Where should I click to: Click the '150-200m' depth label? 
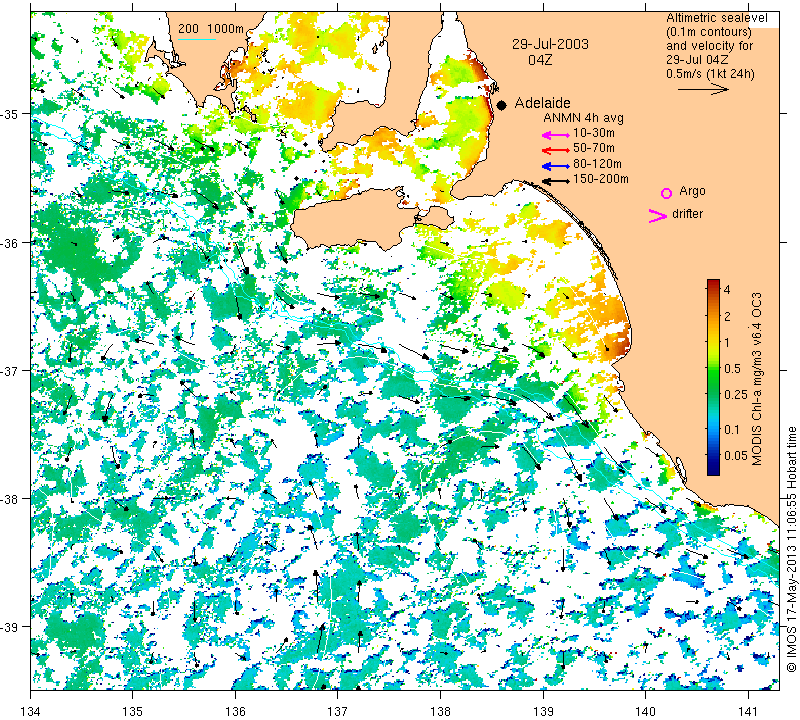601,179
